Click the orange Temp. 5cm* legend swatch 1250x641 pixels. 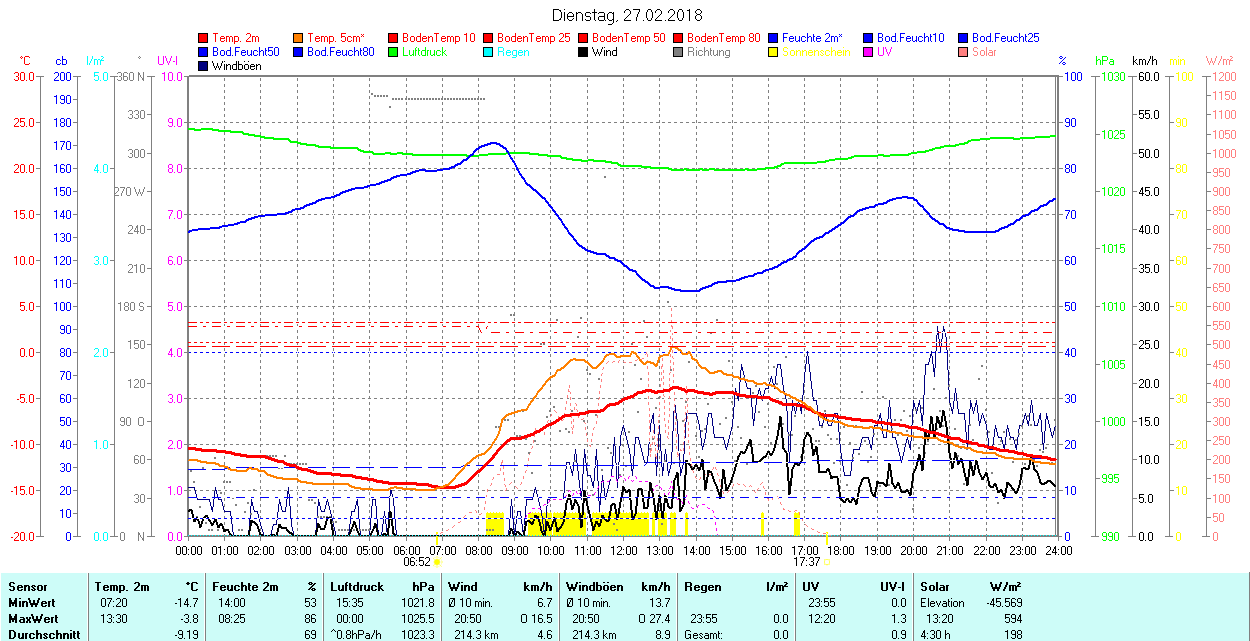pos(298,37)
